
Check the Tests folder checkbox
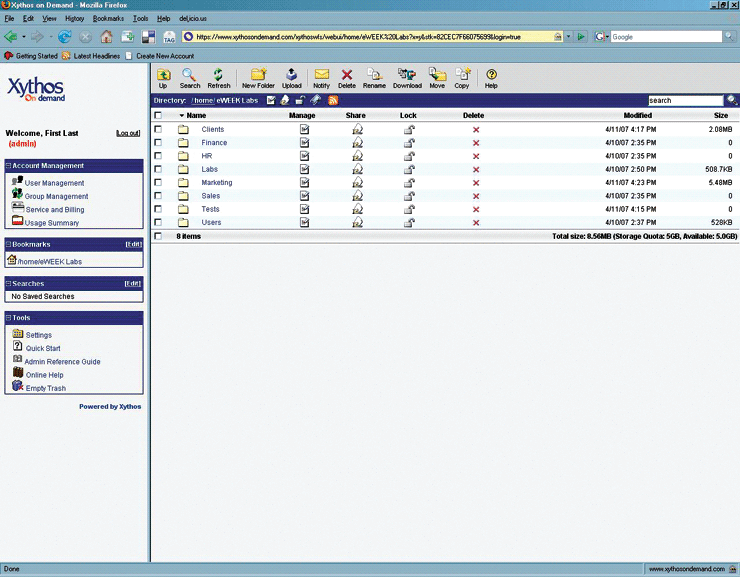[x=158, y=209]
